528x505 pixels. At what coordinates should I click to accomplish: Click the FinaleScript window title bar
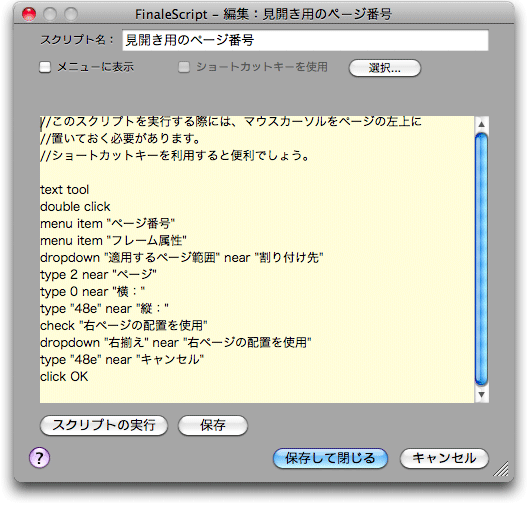point(264,14)
